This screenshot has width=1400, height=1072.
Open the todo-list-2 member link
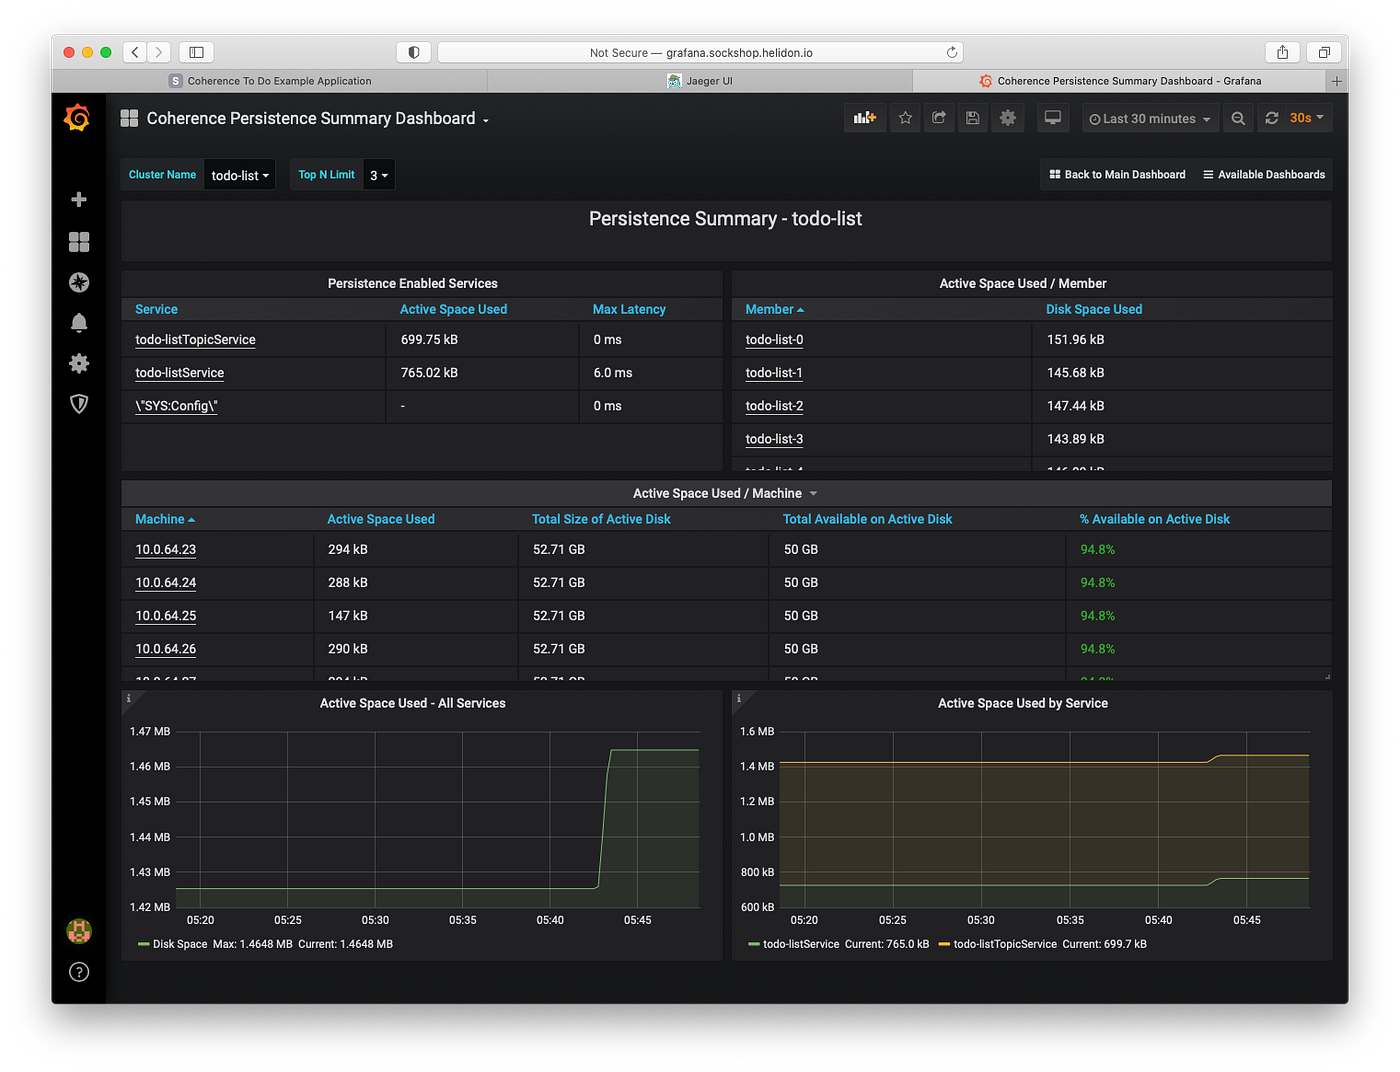pos(773,406)
